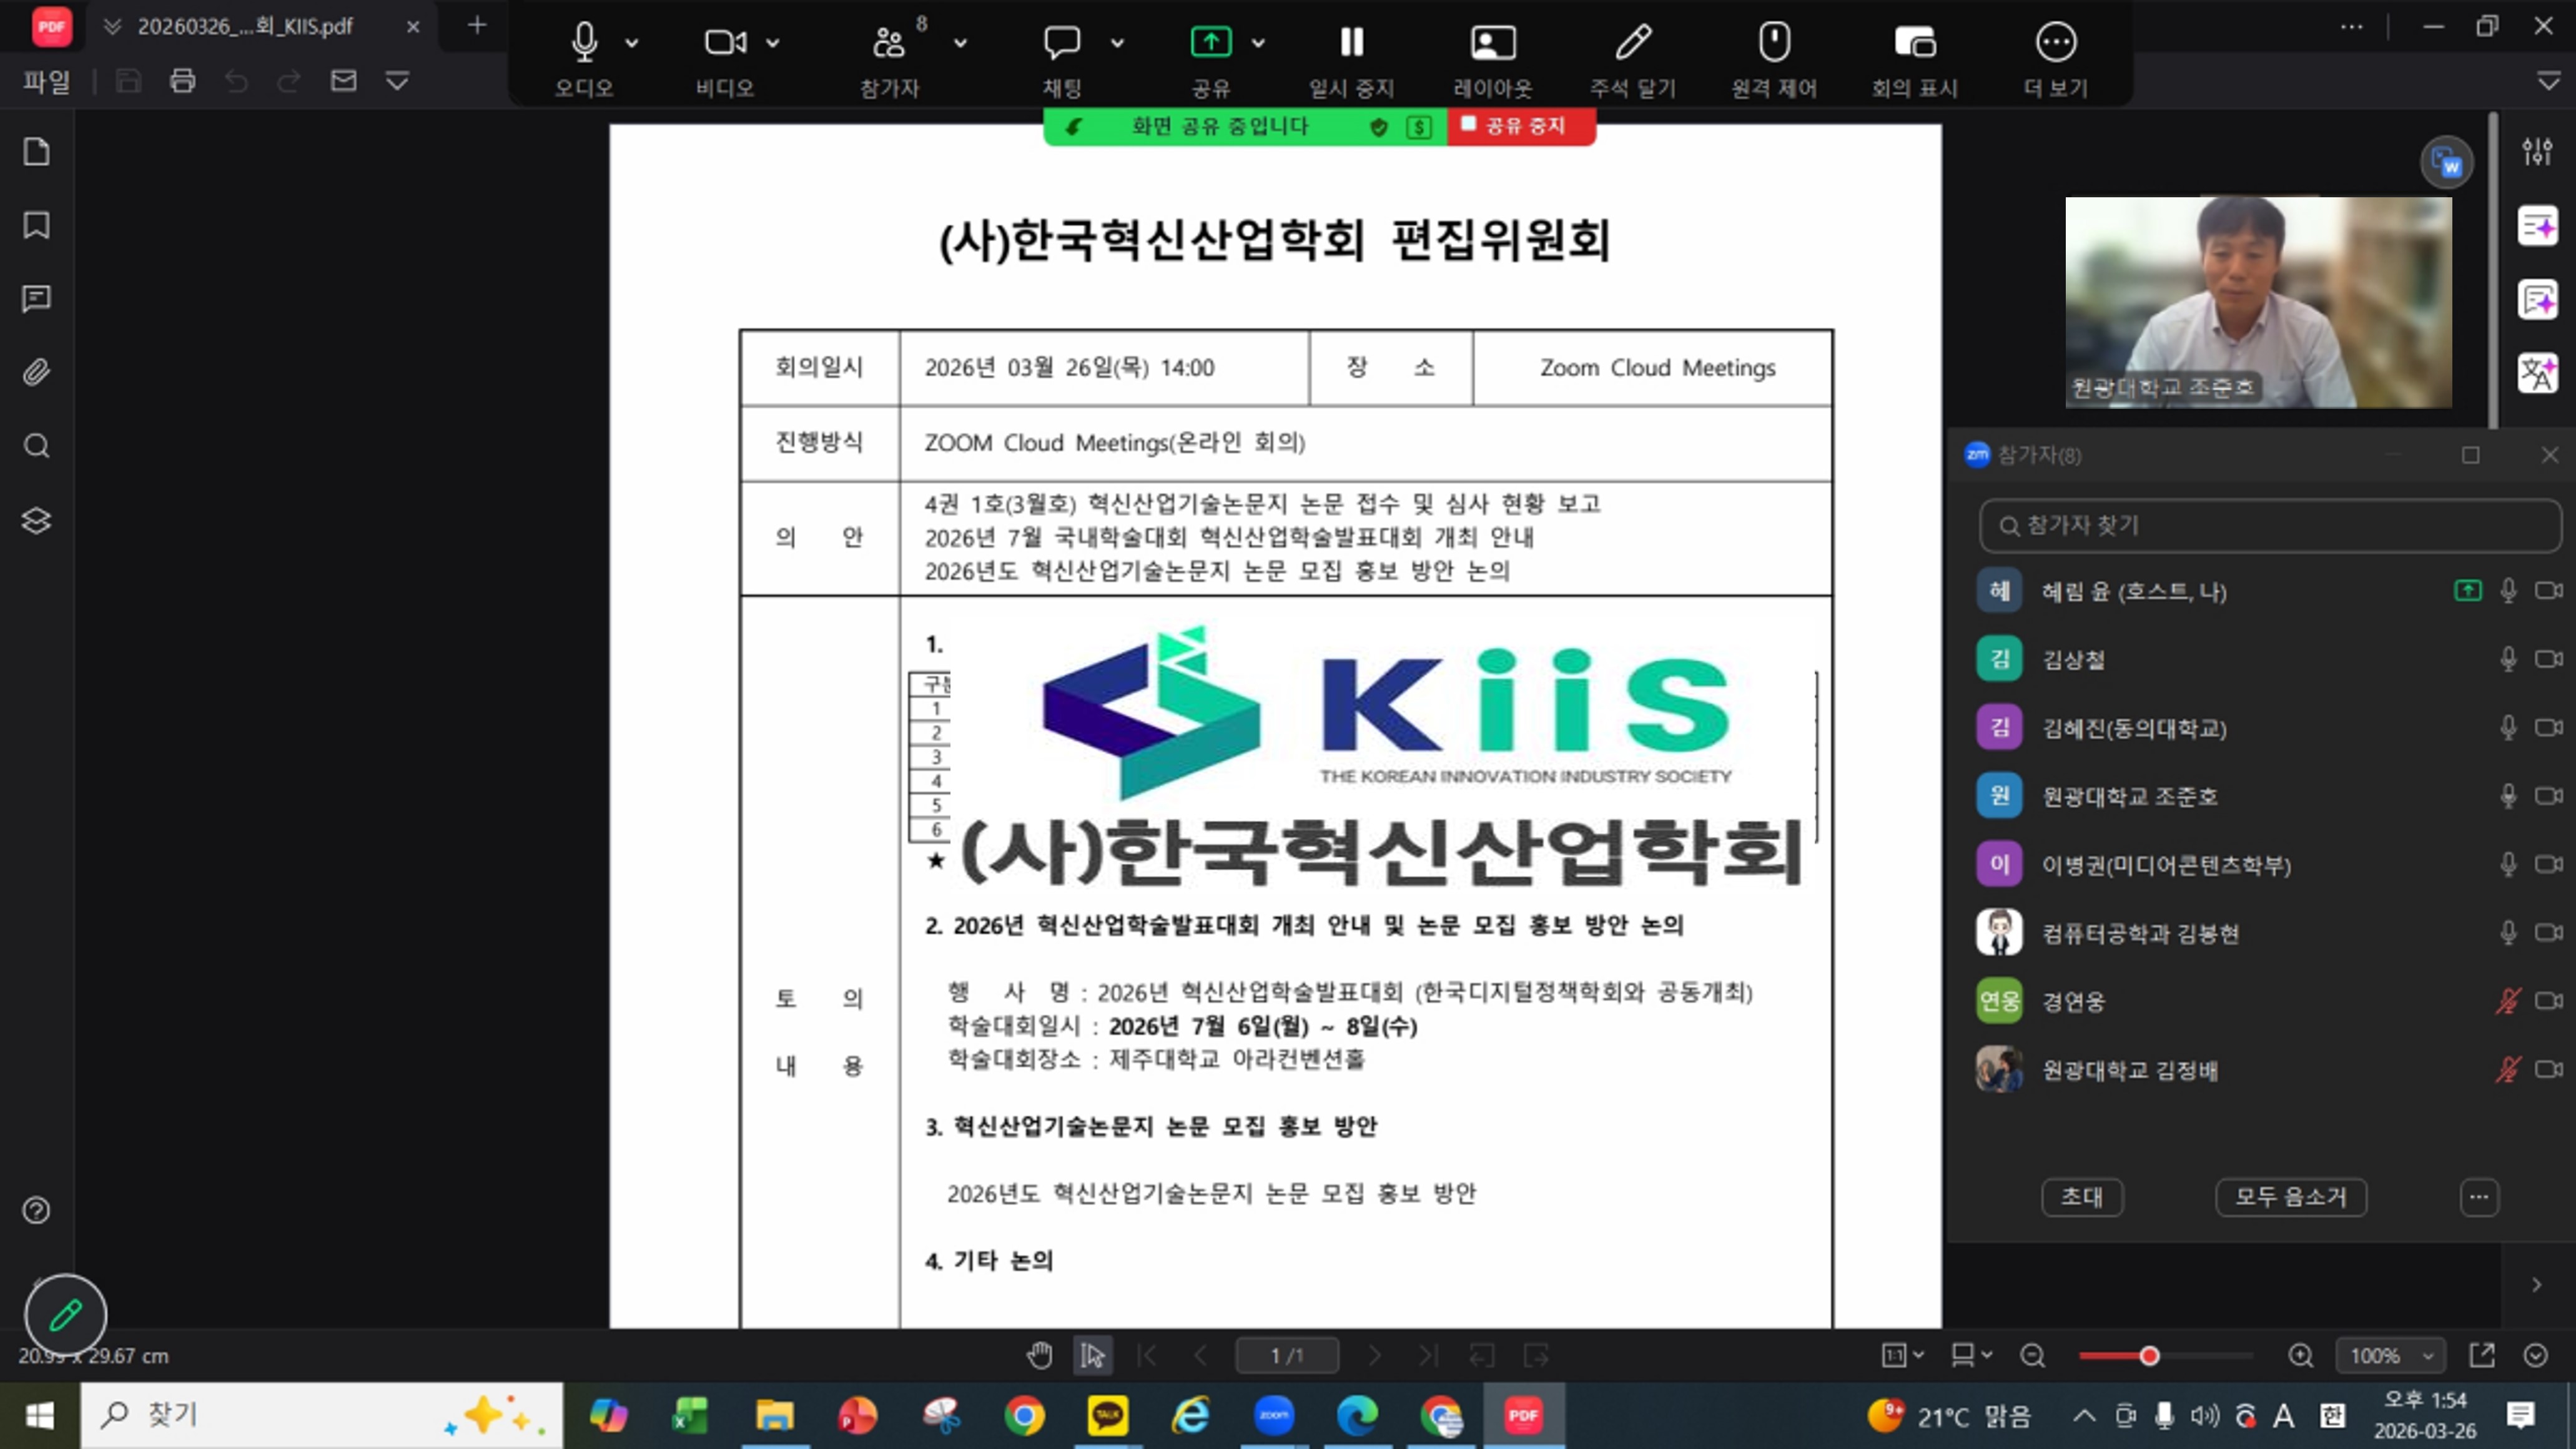
Task: Open the 100% zoom level dropdown
Action: (2390, 1356)
